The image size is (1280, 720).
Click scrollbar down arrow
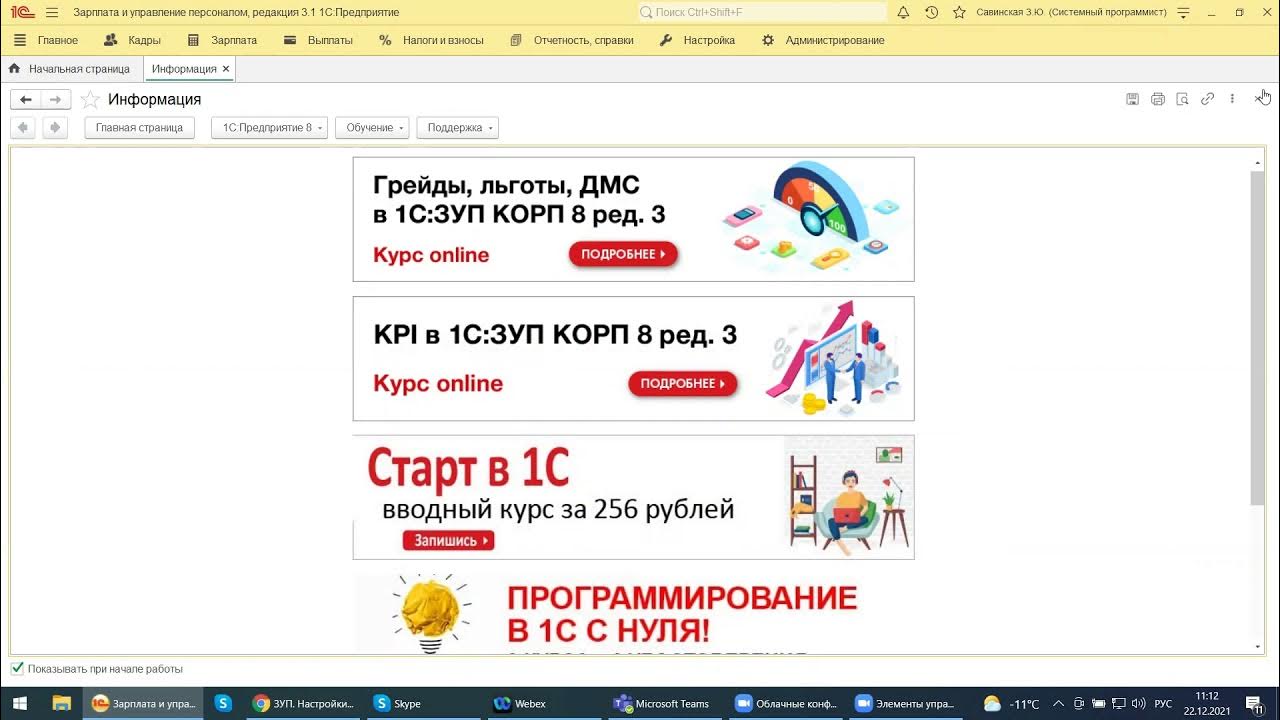tap(1257, 647)
